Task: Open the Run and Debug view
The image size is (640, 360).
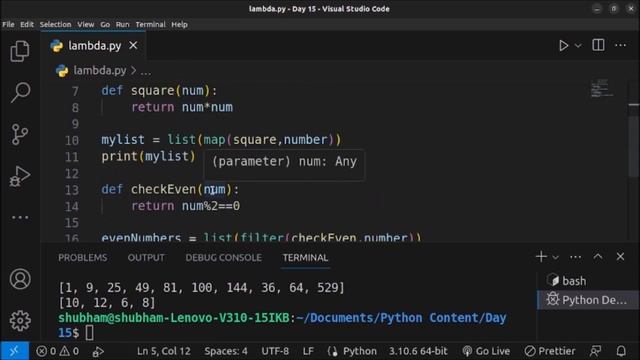Action: 20,176
